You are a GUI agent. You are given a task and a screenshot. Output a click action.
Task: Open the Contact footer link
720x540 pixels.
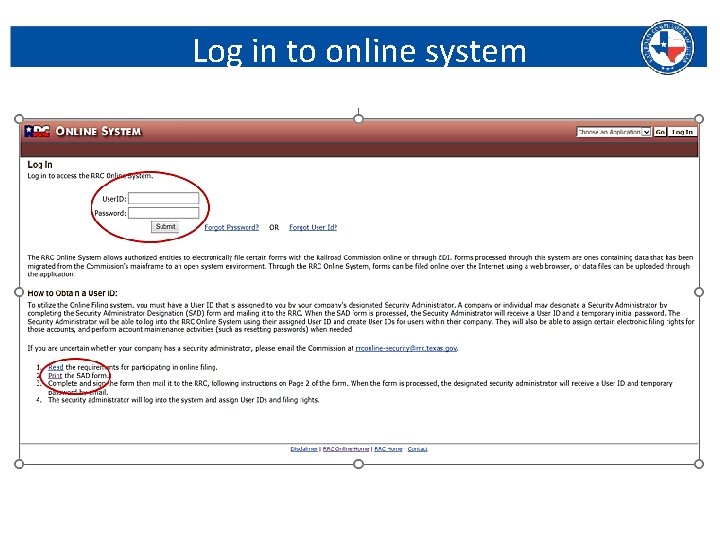point(417,449)
